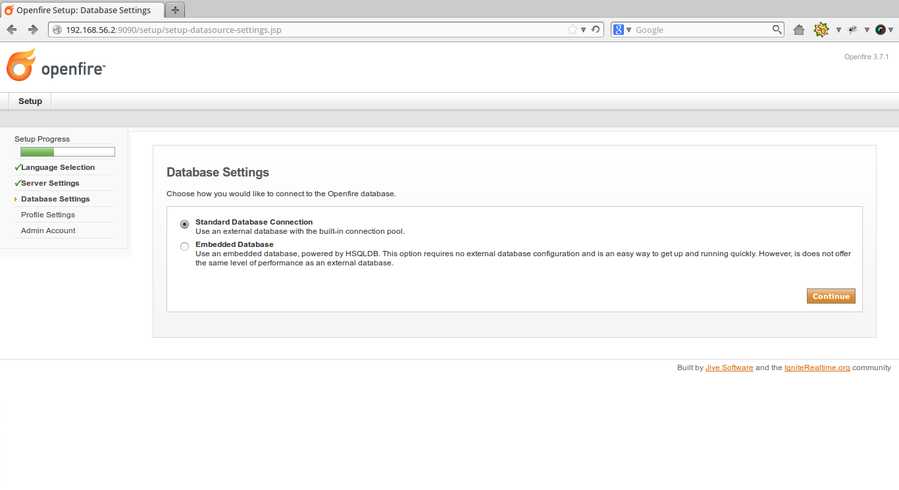Image resolution: width=899 pixels, height=490 pixels.
Task: Click the bookmark star in address bar
Action: pyautogui.click(x=572, y=29)
